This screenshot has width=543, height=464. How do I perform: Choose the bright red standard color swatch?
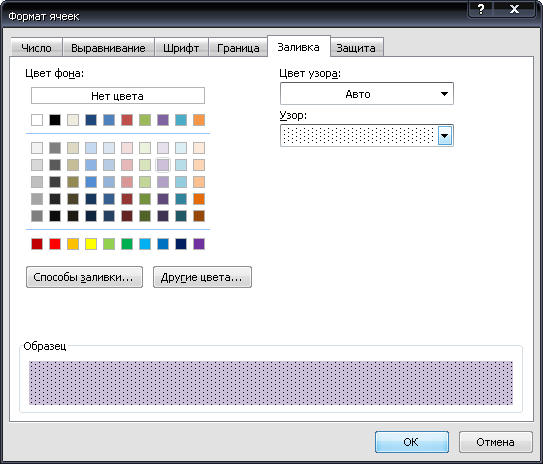55,244
